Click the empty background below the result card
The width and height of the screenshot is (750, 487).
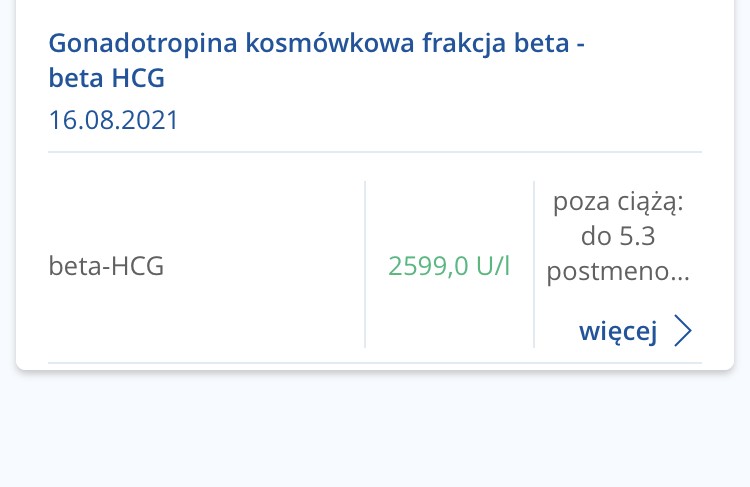click(375, 430)
